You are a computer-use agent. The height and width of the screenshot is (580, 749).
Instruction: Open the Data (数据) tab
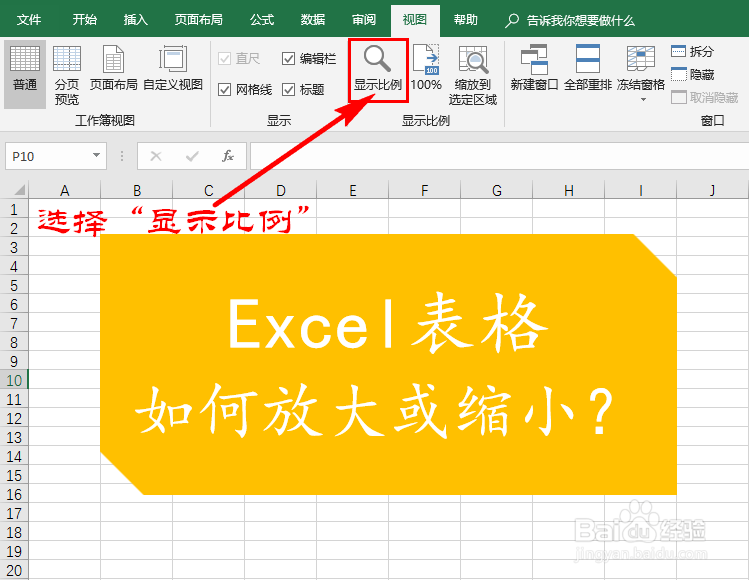(313, 20)
